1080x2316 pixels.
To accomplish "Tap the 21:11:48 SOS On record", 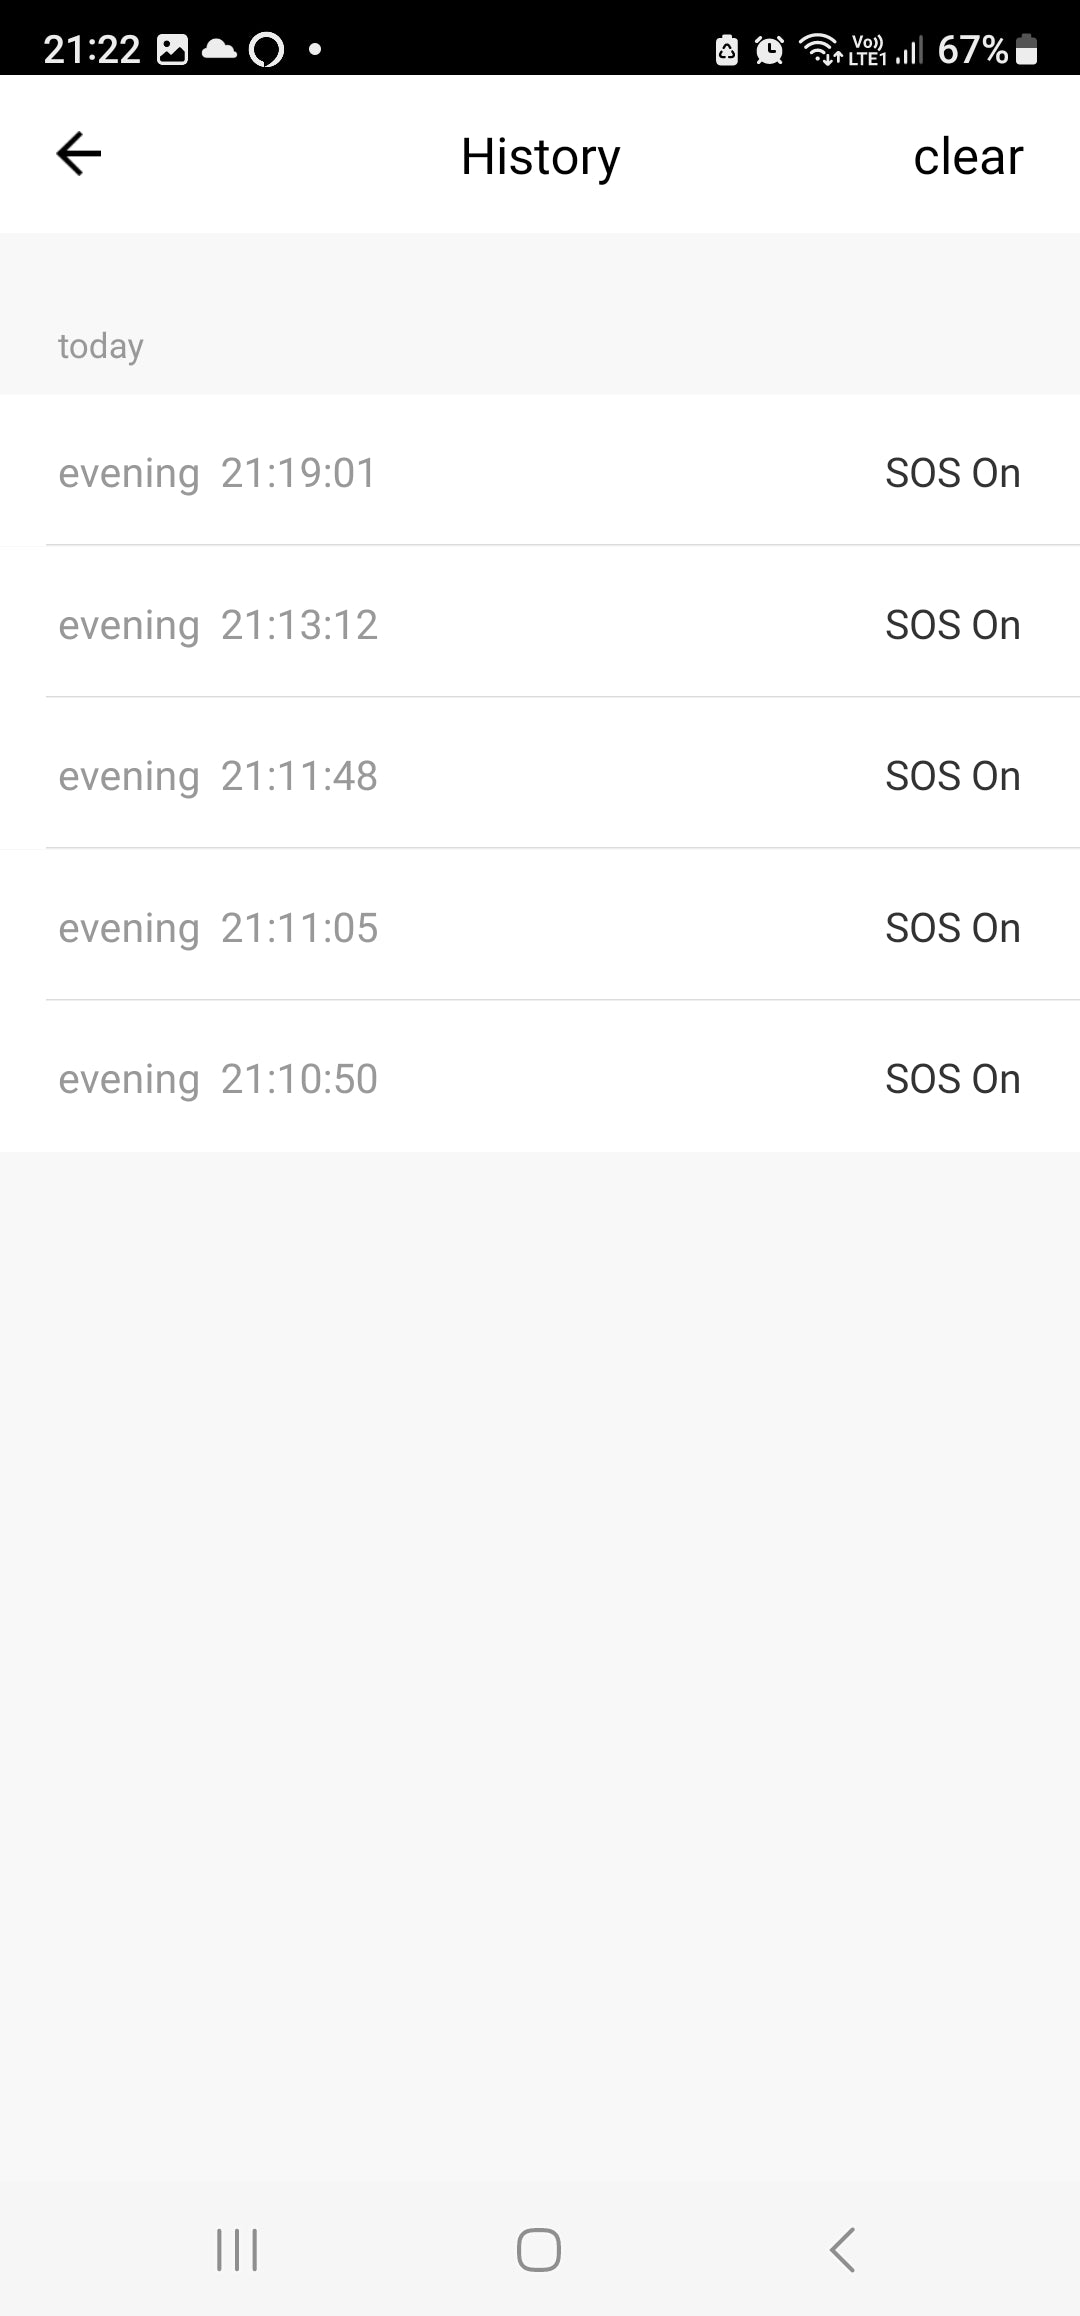I will pos(540,776).
